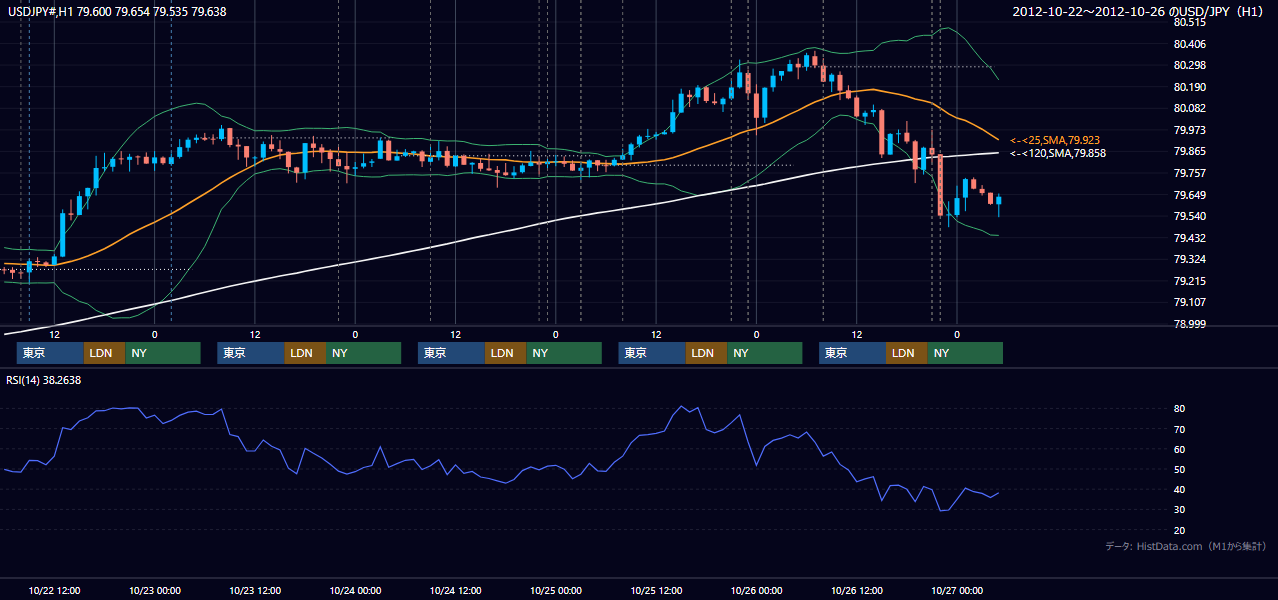Click the RSI axis value 80
The image size is (1278, 600).
[1180, 409]
